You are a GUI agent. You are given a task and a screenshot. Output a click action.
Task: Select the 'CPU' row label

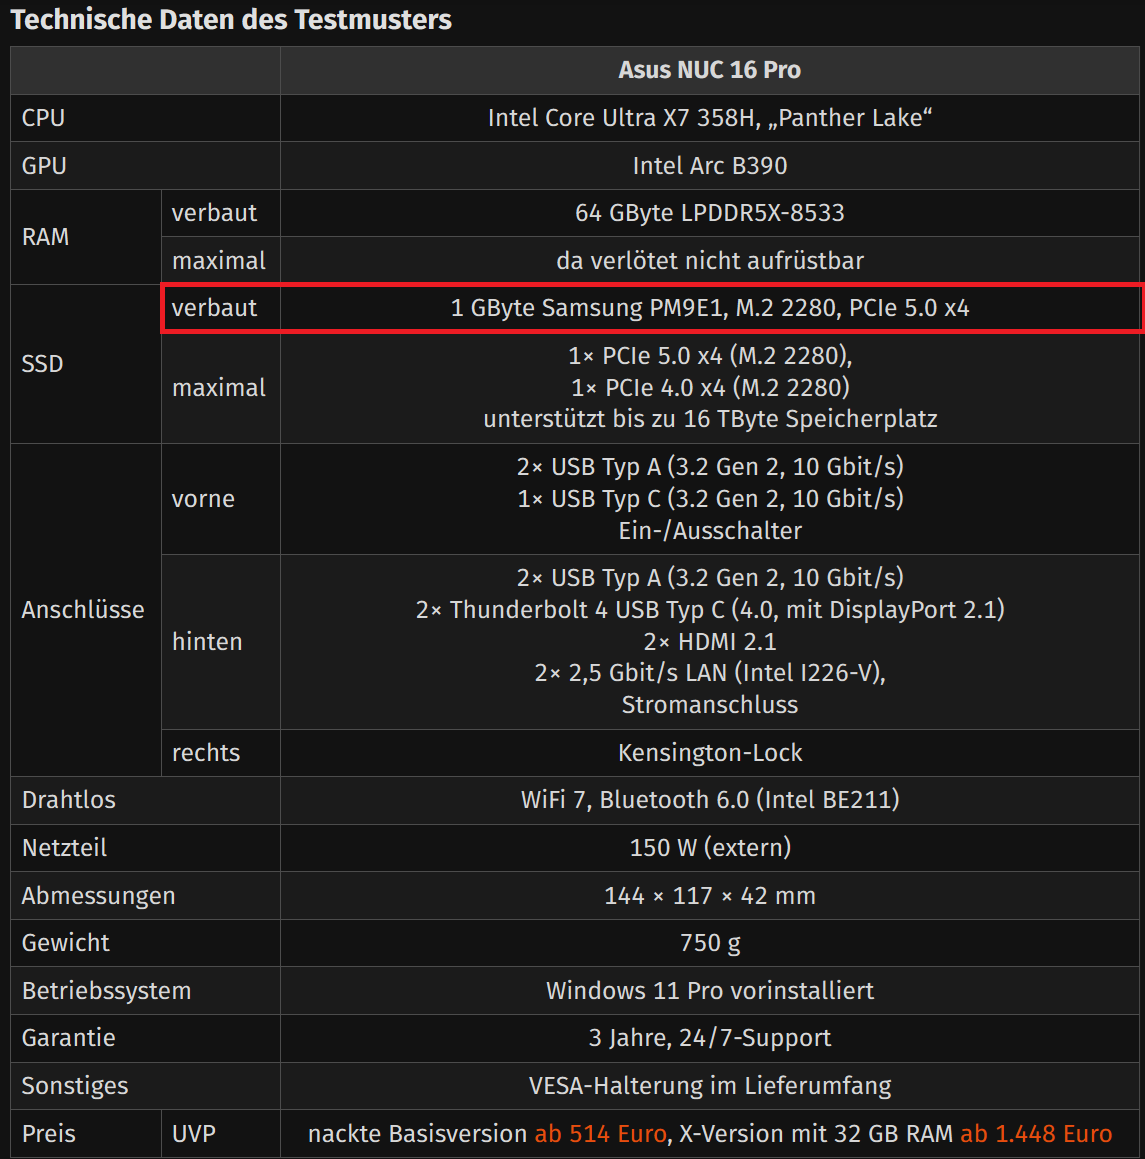tap(43, 118)
